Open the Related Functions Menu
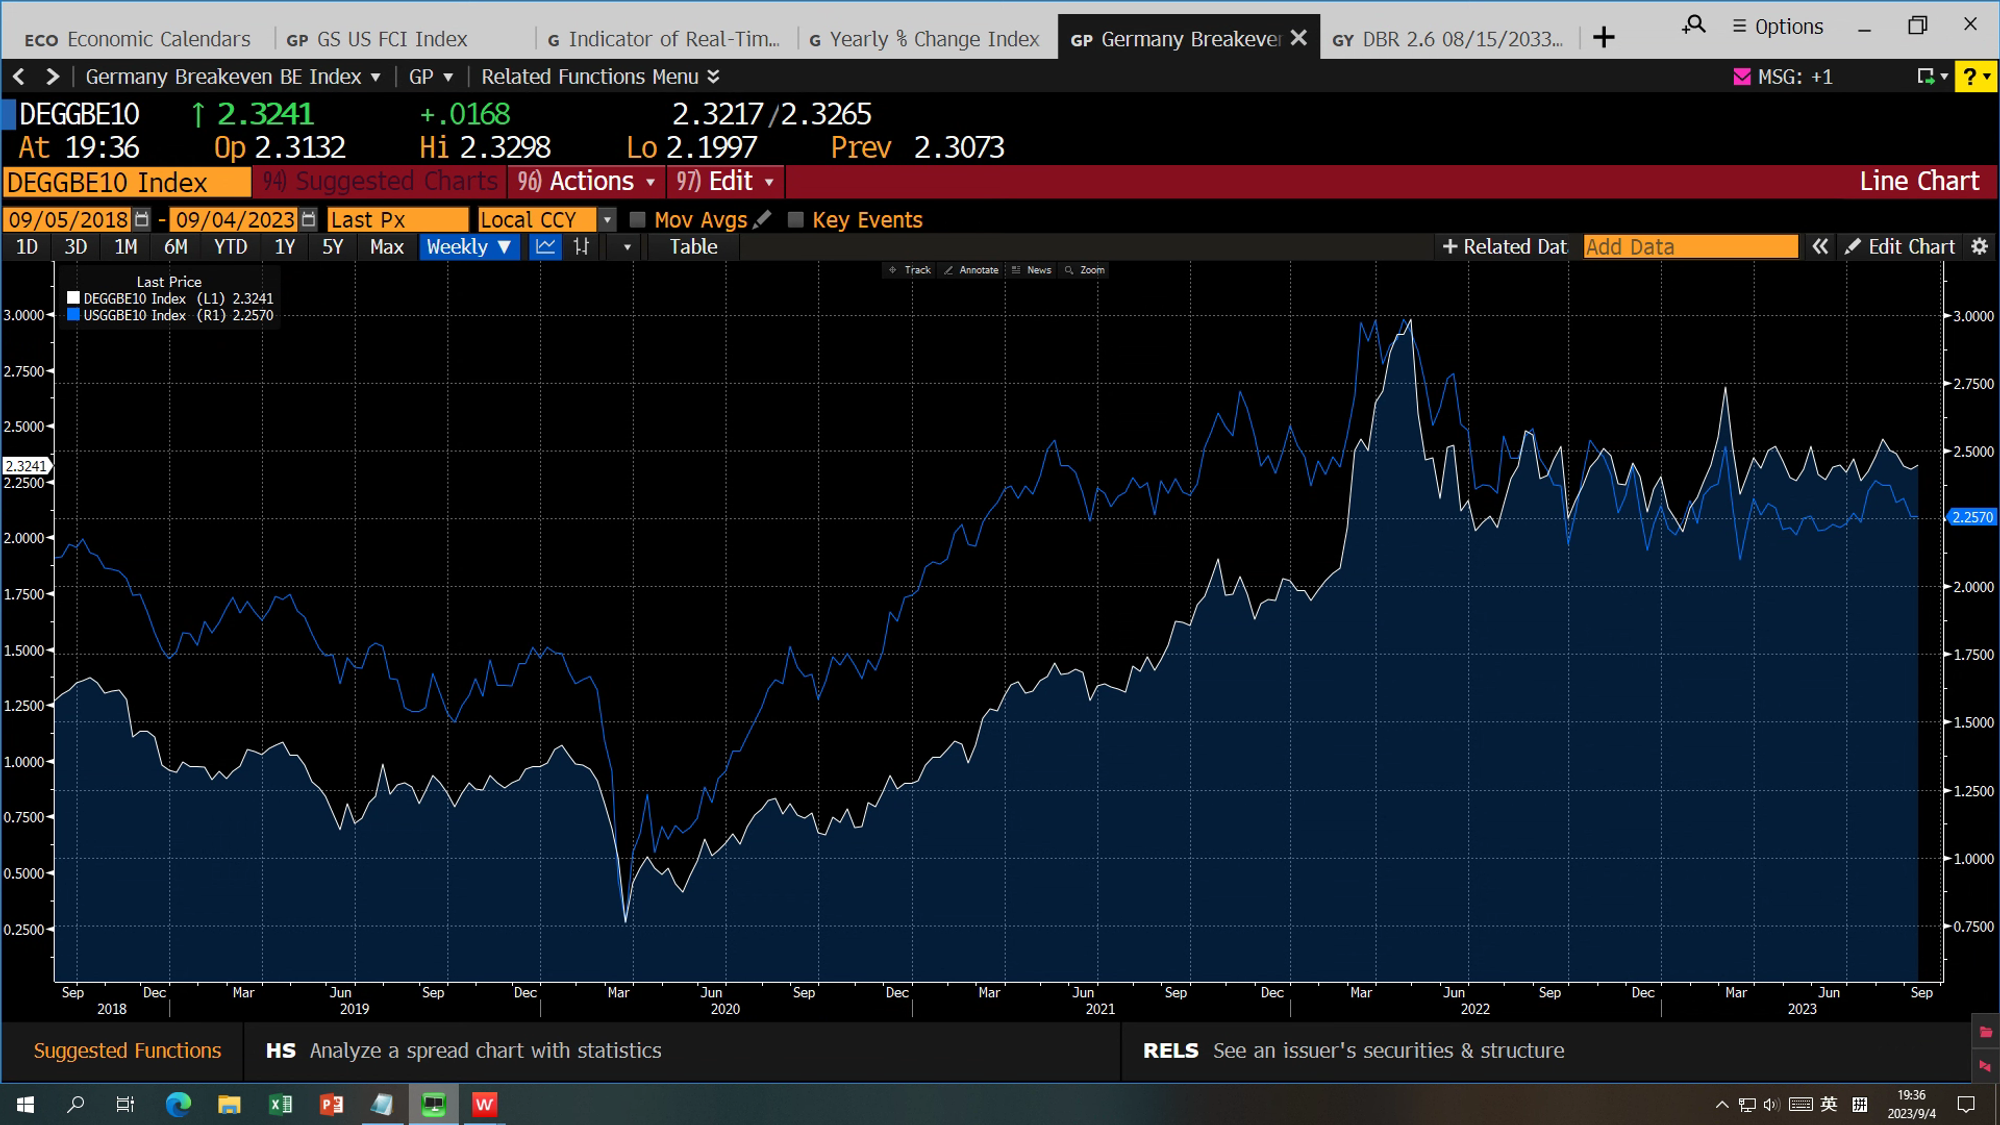This screenshot has width=2000, height=1125. [600, 77]
